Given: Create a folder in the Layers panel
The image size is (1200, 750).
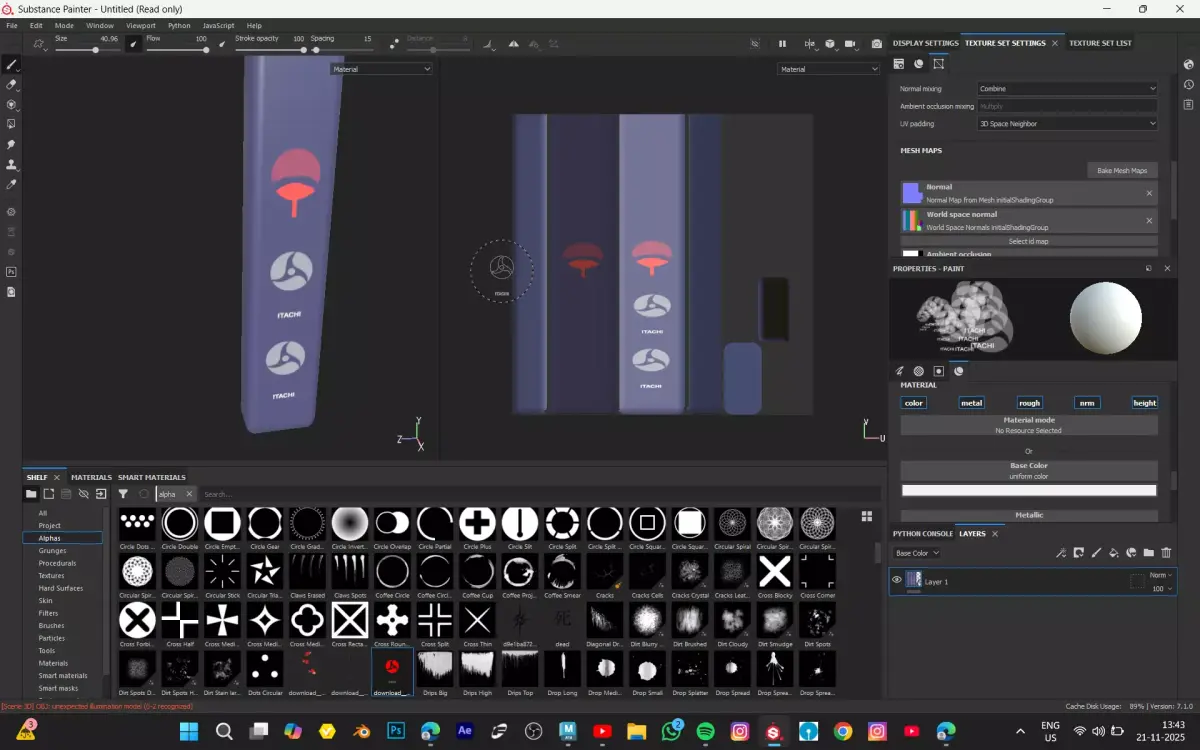Looking at the screenshot, I should (1148, 553).
